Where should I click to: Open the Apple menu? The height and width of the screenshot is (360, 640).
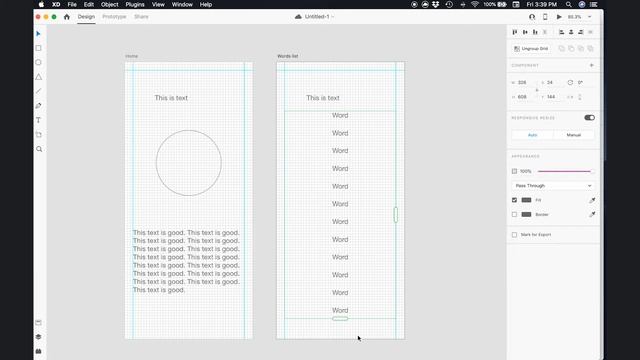(41, 4)
